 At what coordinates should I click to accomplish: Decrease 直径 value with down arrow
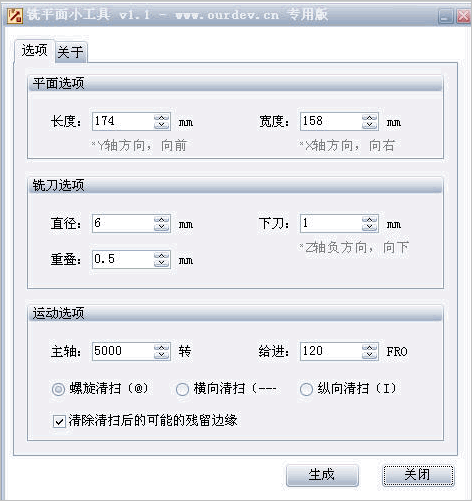pyautogui.click(x=162, y=227)
